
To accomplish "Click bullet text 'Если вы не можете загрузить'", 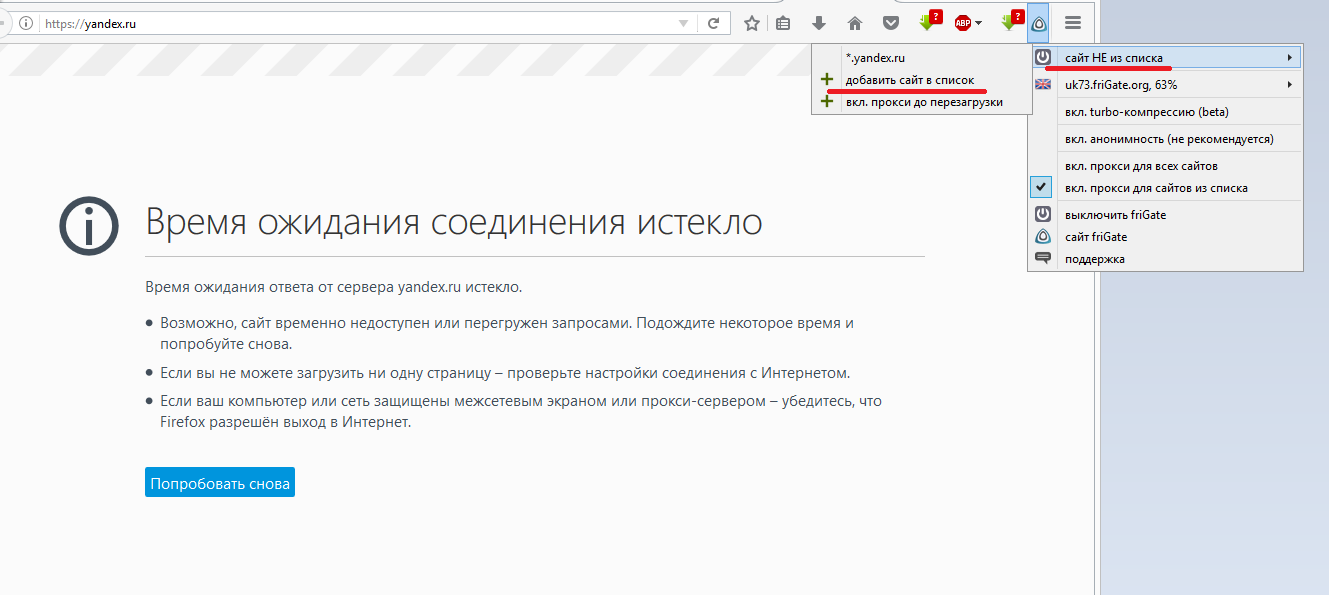I will tap(505, 373).
